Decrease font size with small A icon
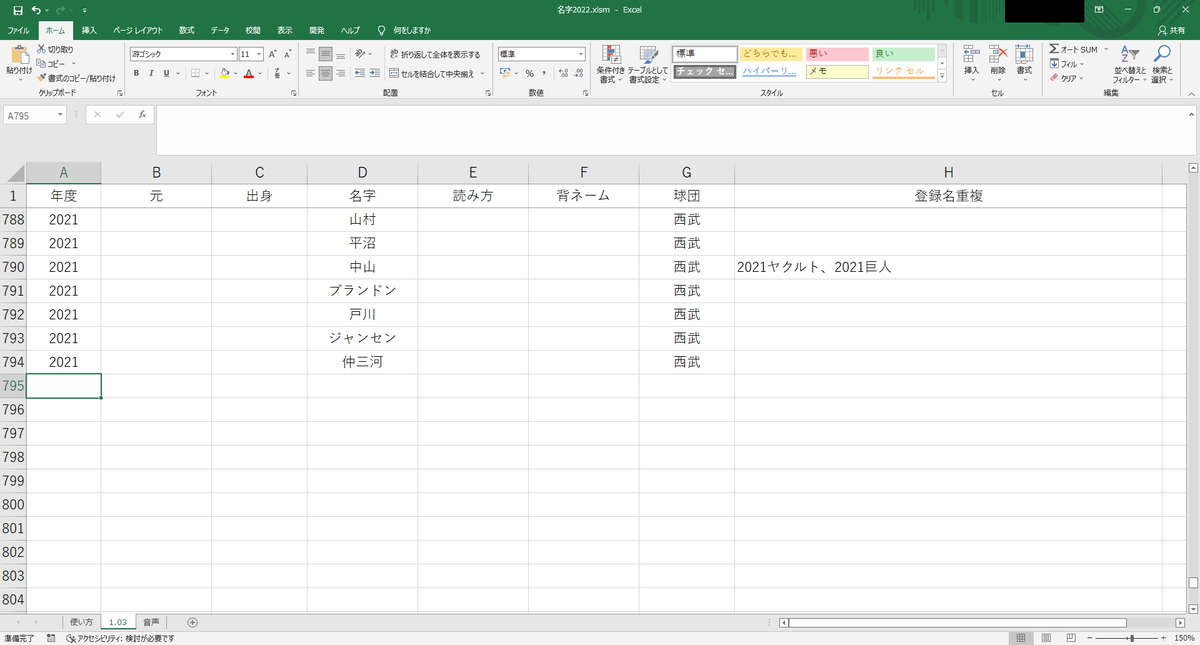The image size is (1200, 645). click(x=287, y=54)
